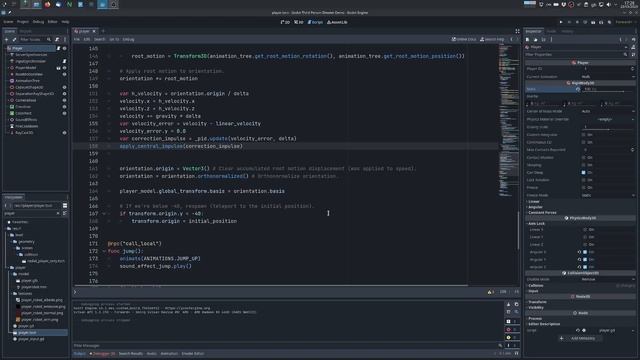Adjust the Gravity Scale slider
The image size is (640, 360).
pyautogui.click(x=608, y=130)
